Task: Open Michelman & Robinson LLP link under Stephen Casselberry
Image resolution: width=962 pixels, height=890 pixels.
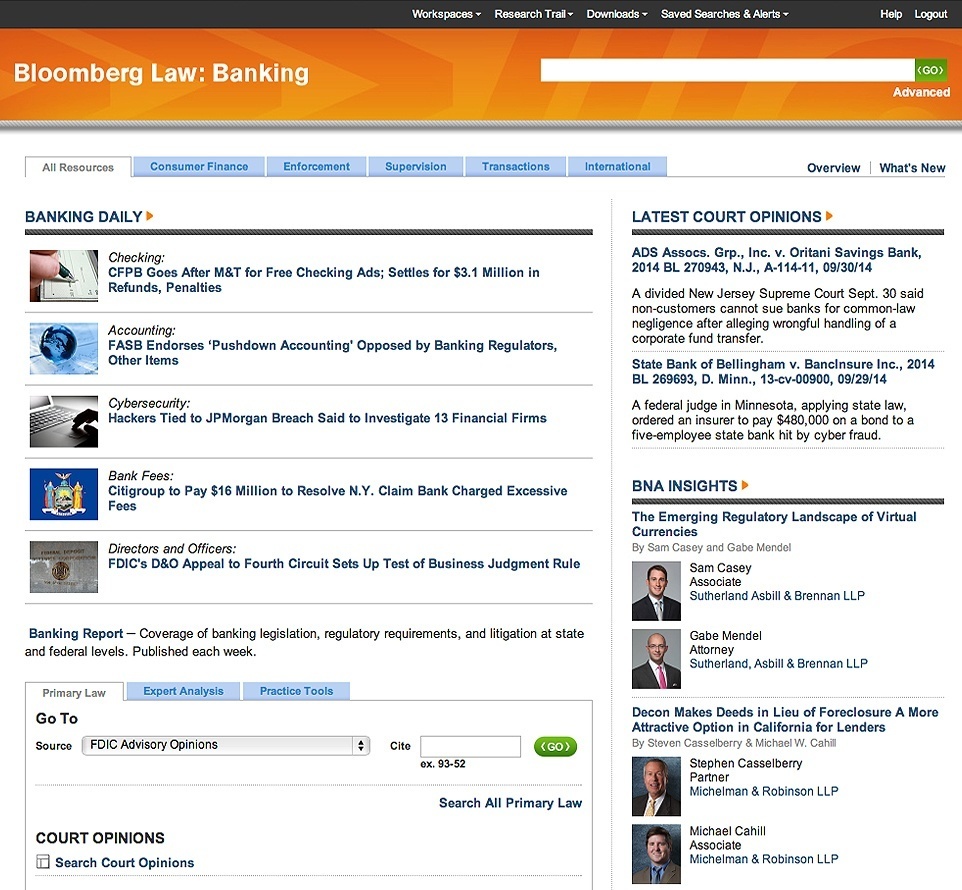Action: 764,791
